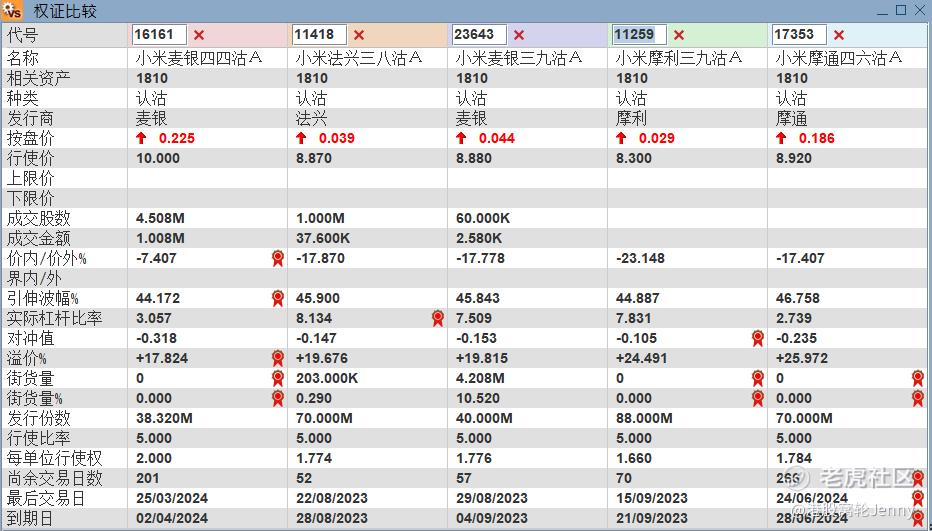Screen dimensions: 932x531
Task: Click the ribbon in 17353's 街货量 row
Action: tap(918, 378)
